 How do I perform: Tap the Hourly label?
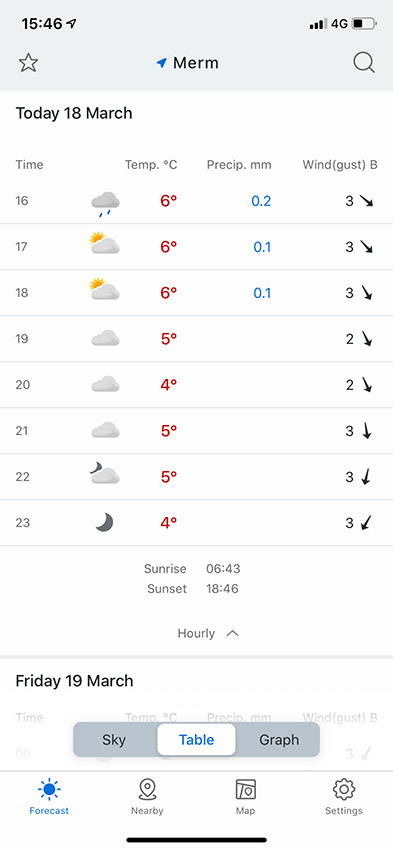coord(196,633)
